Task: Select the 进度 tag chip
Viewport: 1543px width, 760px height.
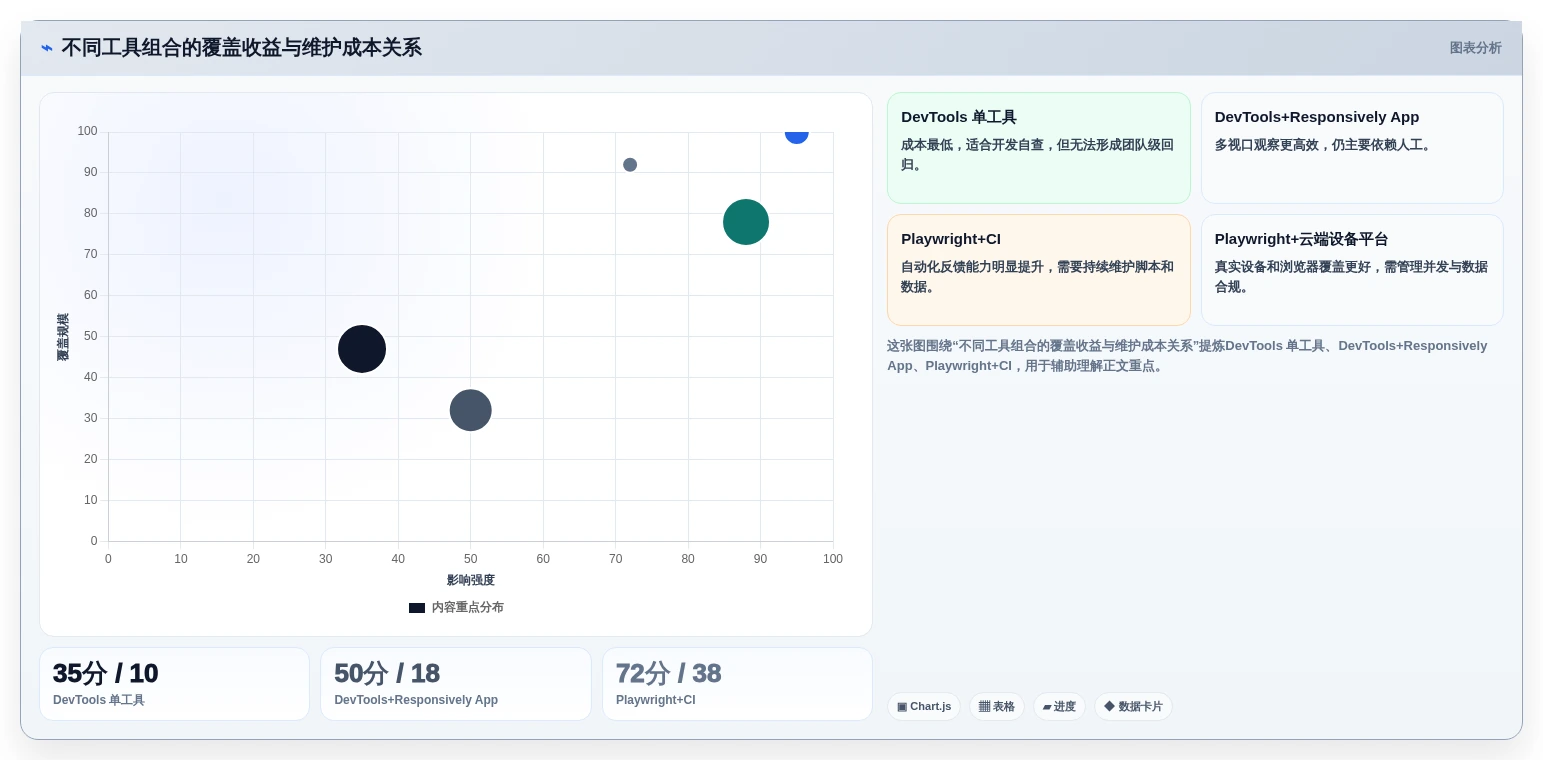Action: (x=1059, y=707)
